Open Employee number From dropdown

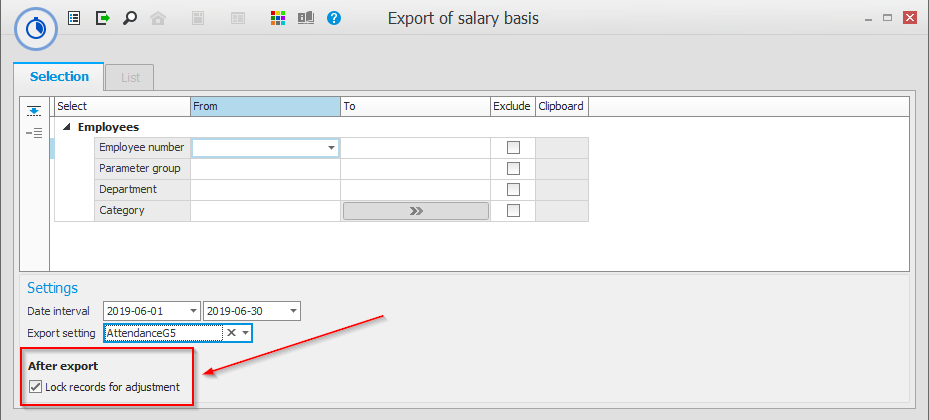tap(331, 148)
